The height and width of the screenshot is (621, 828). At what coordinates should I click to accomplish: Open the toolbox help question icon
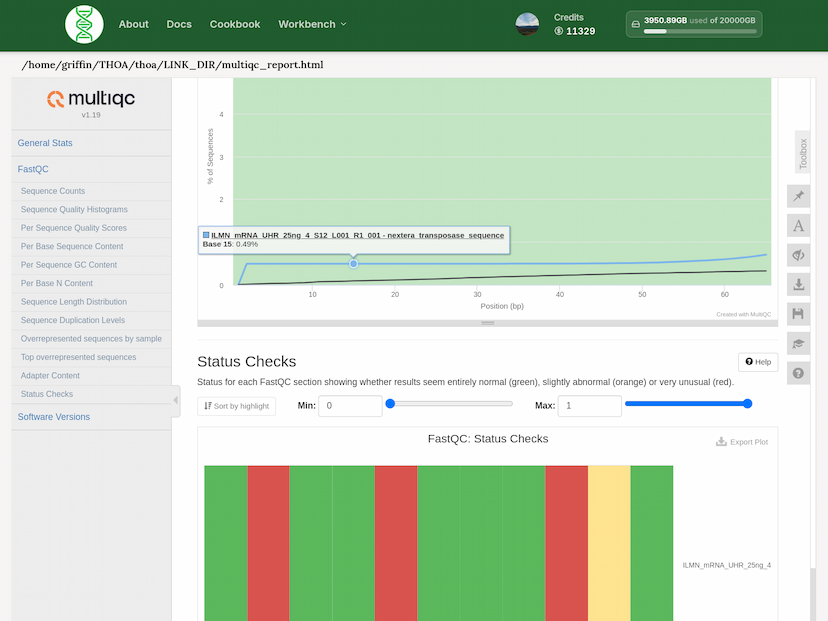click(798, 373)
